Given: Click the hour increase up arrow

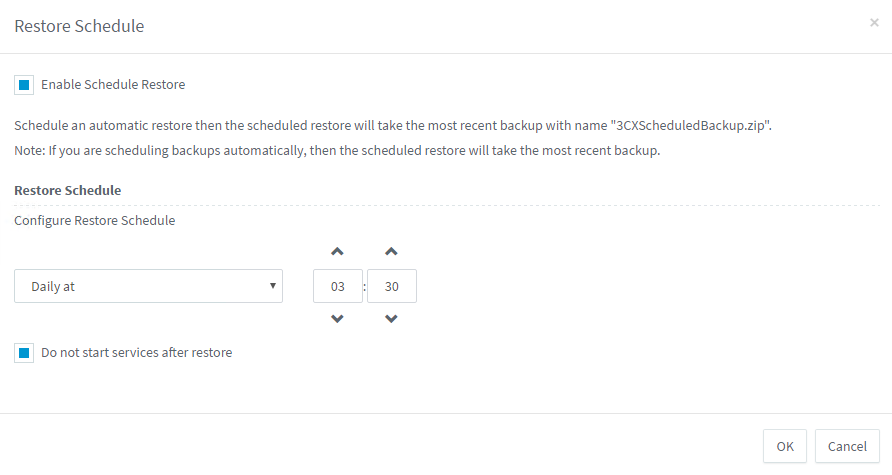Looking at the screenshot, I should 338,251.
